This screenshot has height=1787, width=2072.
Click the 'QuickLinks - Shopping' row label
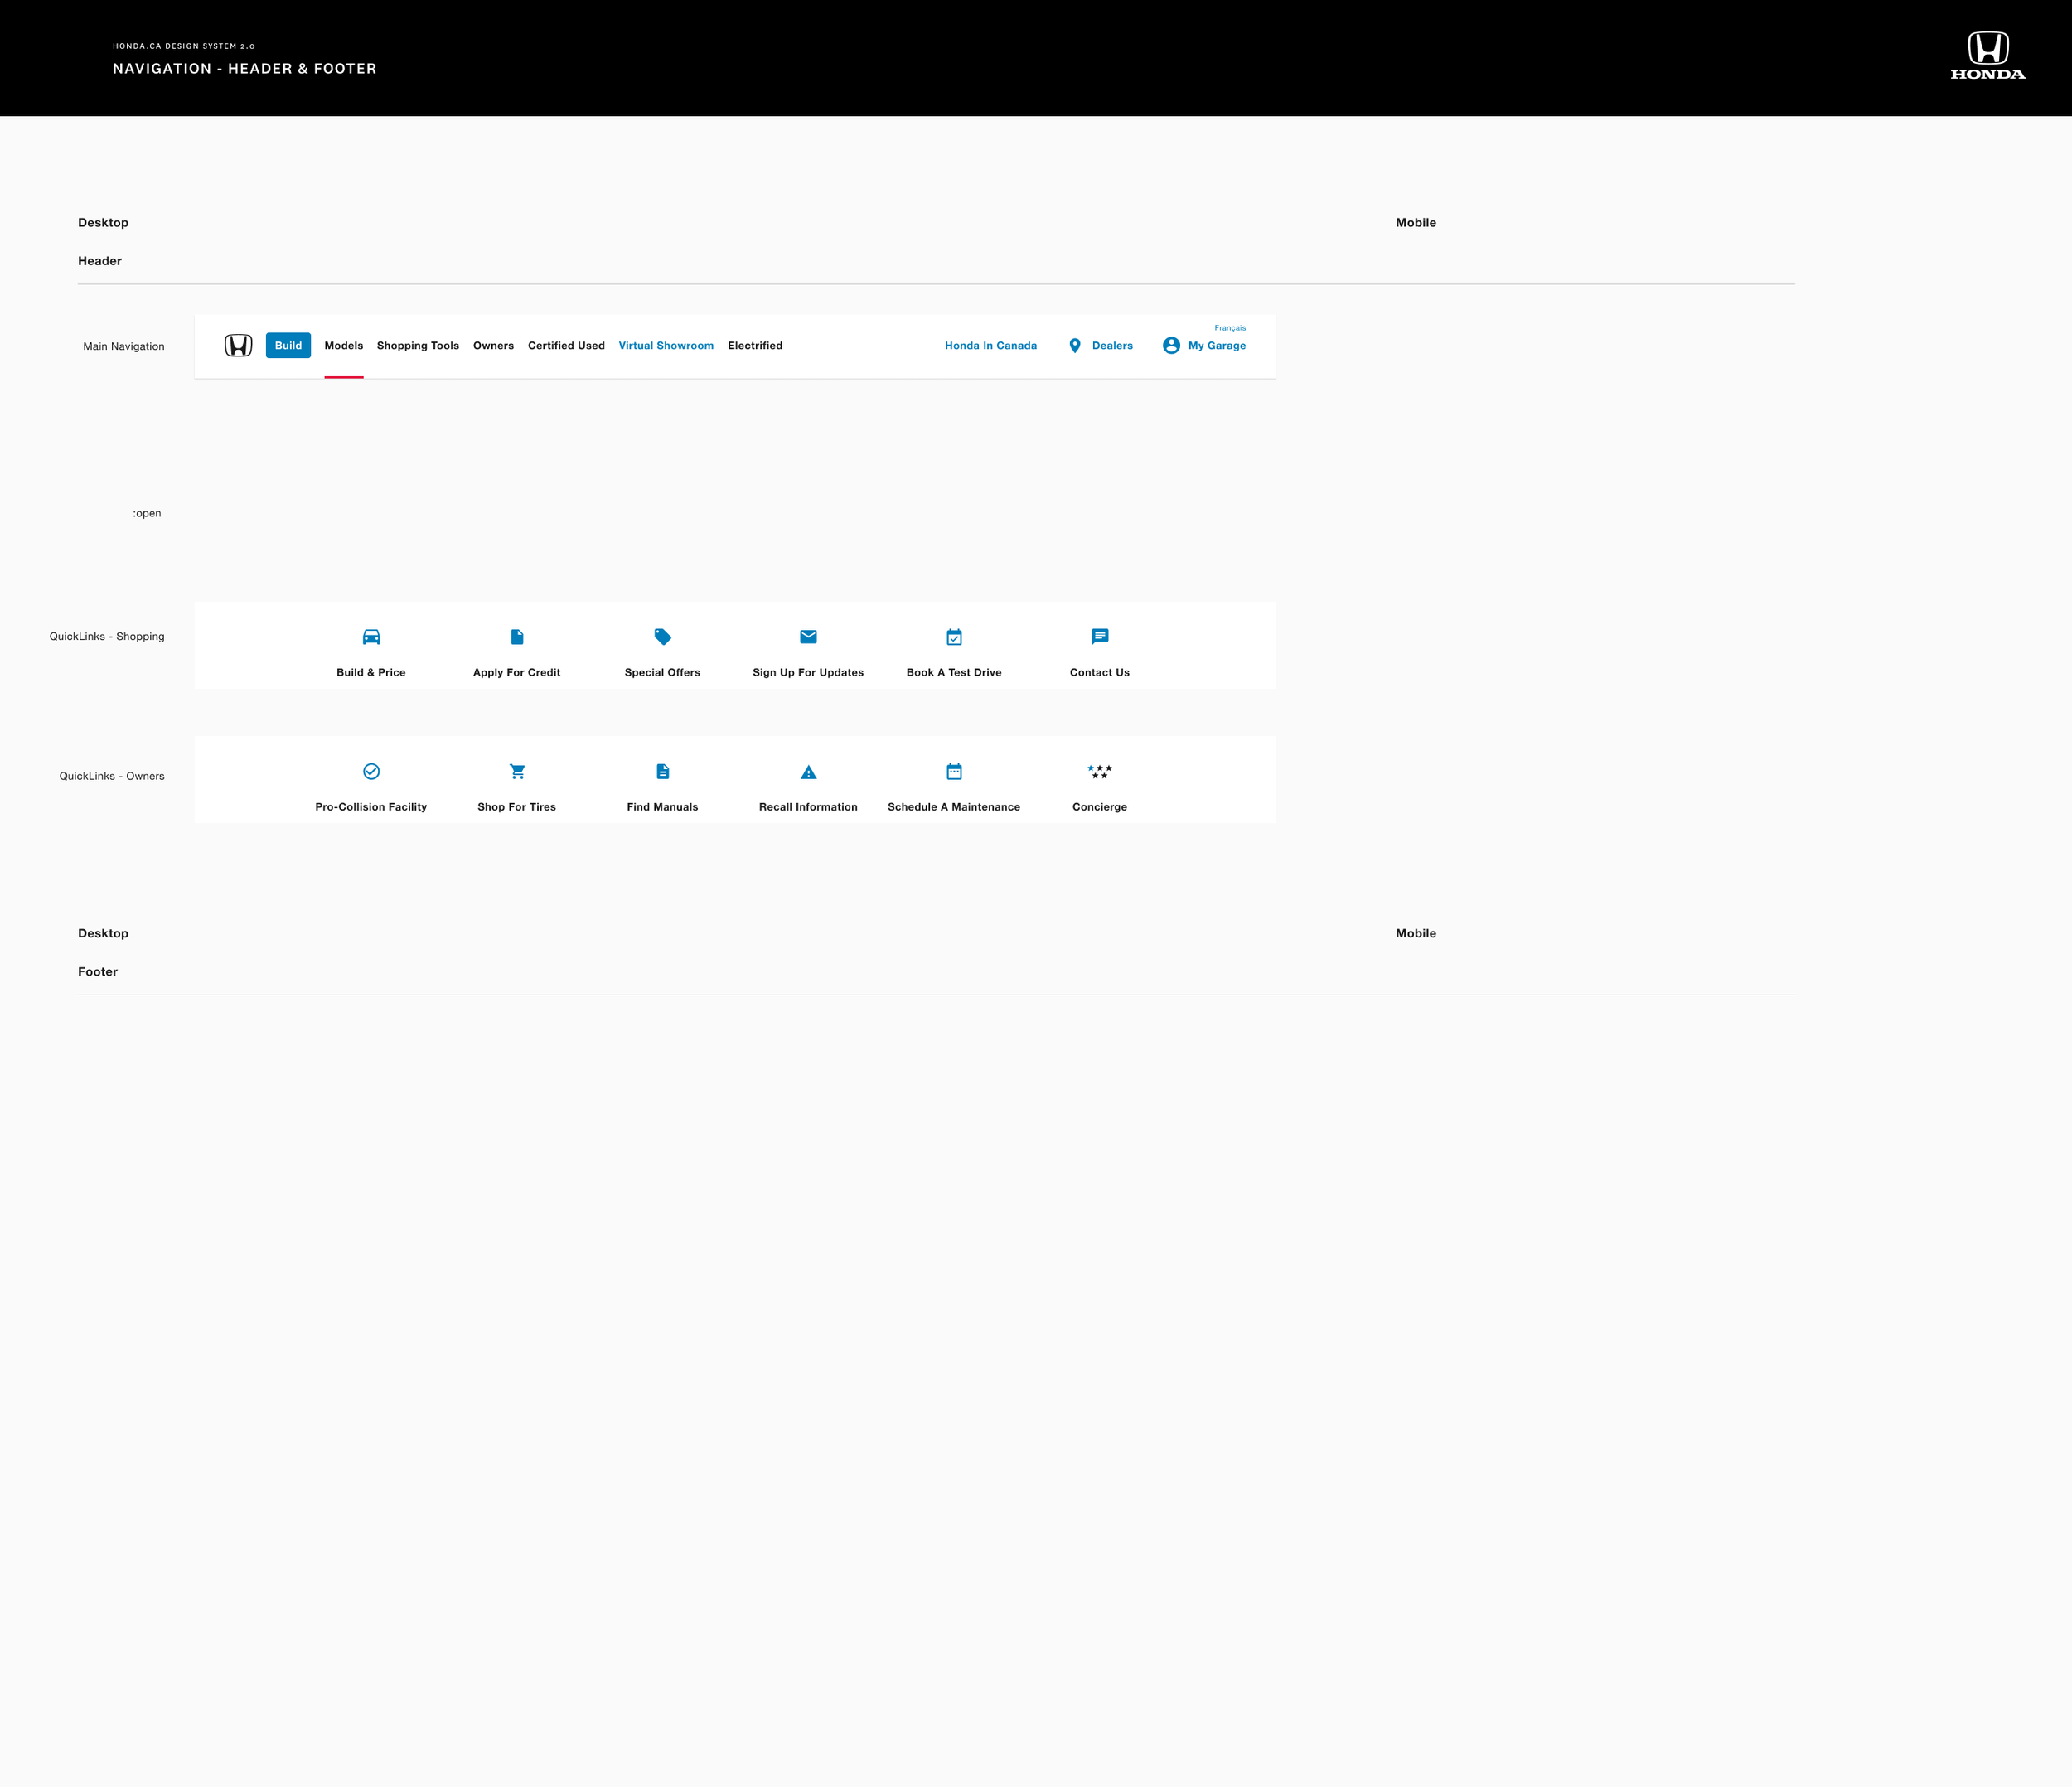click(x=107, y=637)
